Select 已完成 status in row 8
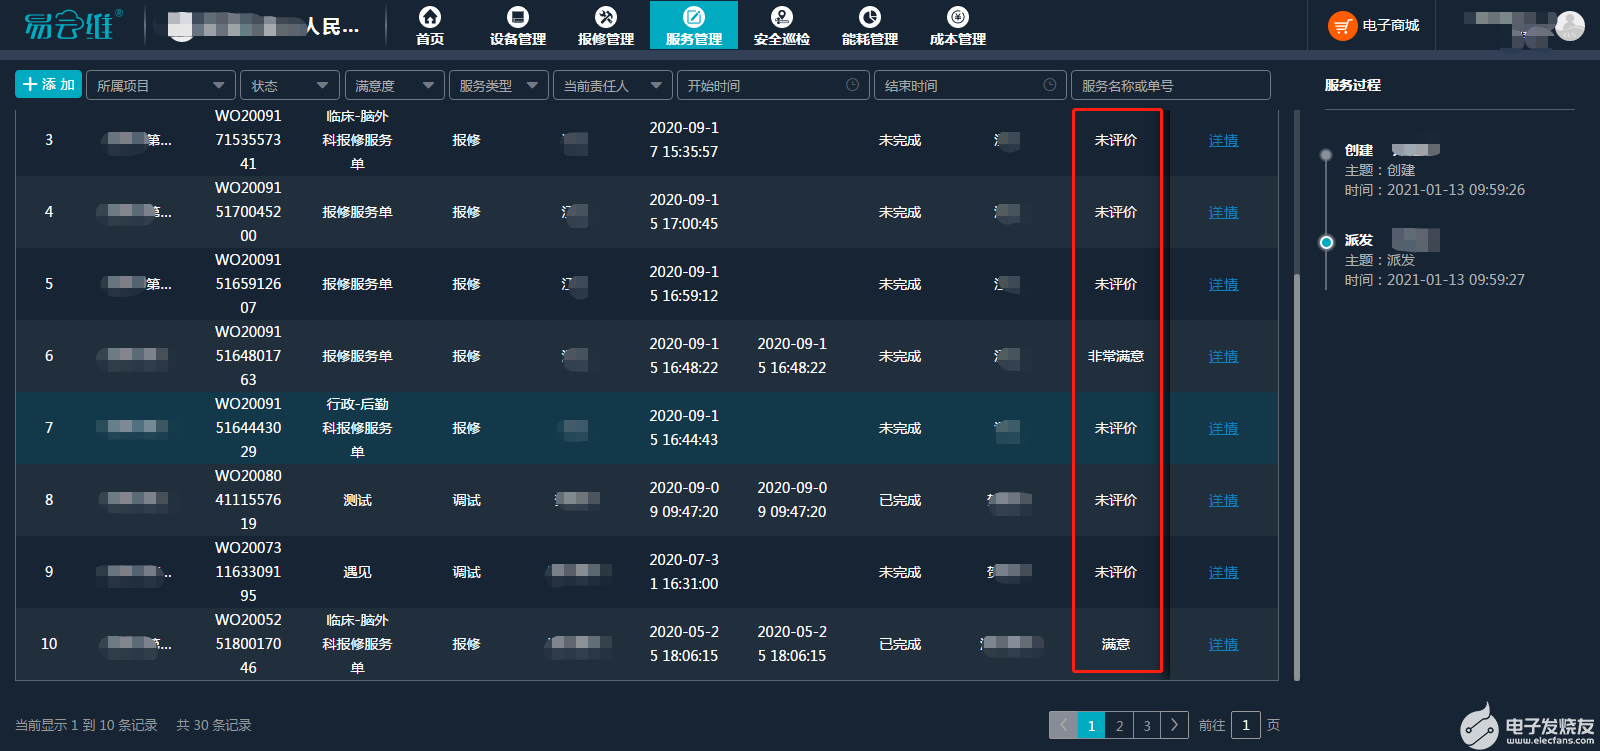1600x751 pixels. (900, 500)
